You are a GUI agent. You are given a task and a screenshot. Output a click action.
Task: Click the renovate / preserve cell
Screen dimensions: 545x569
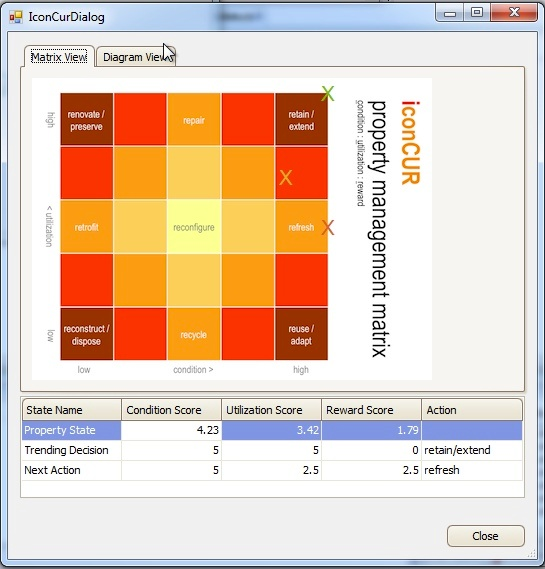point(86,120)
